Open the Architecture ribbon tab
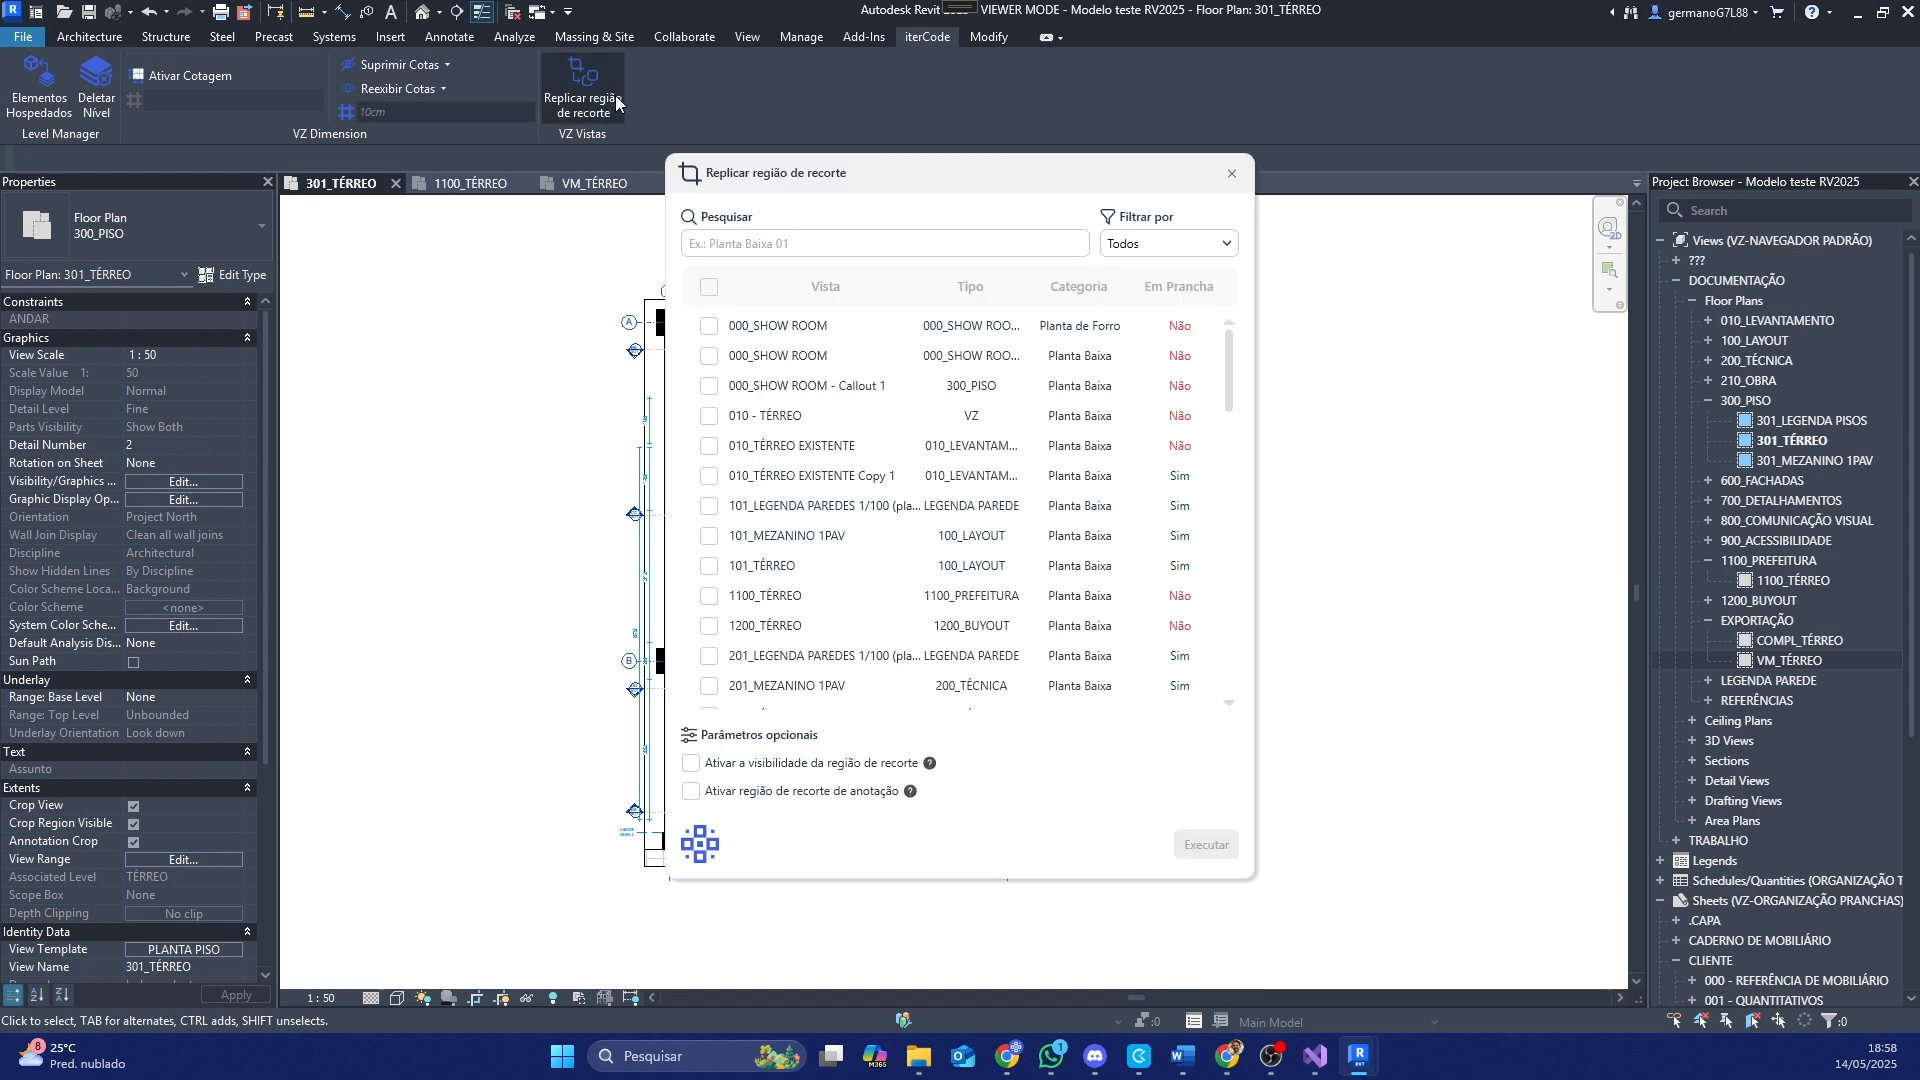This screenshot has width=1920, height=1080. 89,37
